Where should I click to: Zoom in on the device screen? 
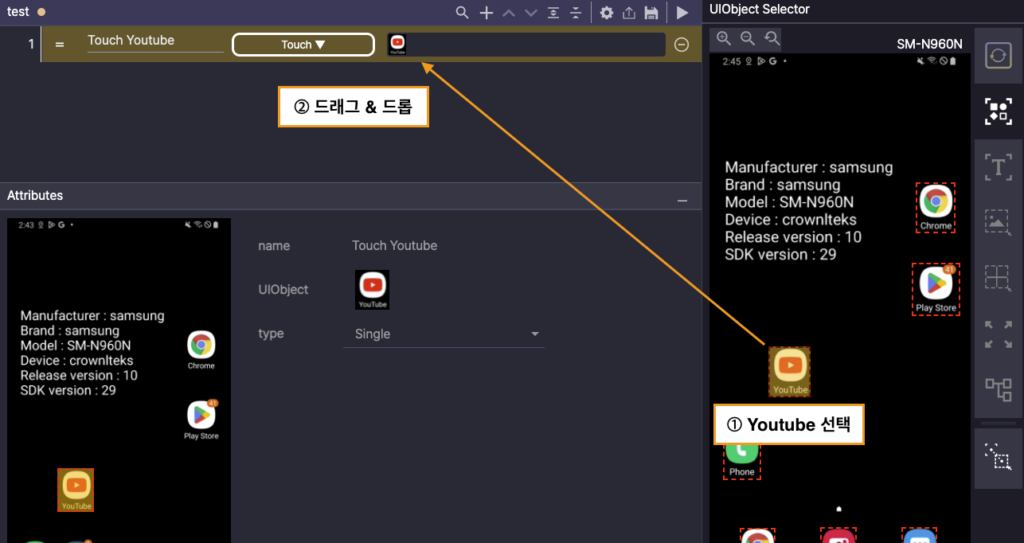(724, 38)
